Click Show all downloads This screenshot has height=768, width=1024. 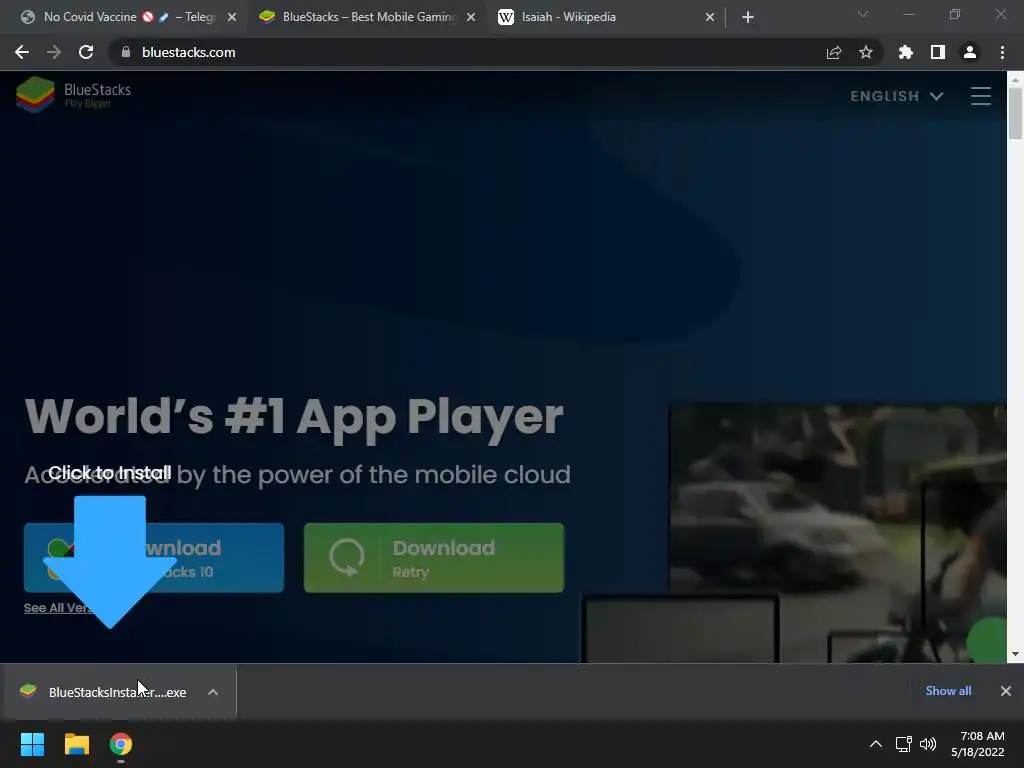pos(948,691)
